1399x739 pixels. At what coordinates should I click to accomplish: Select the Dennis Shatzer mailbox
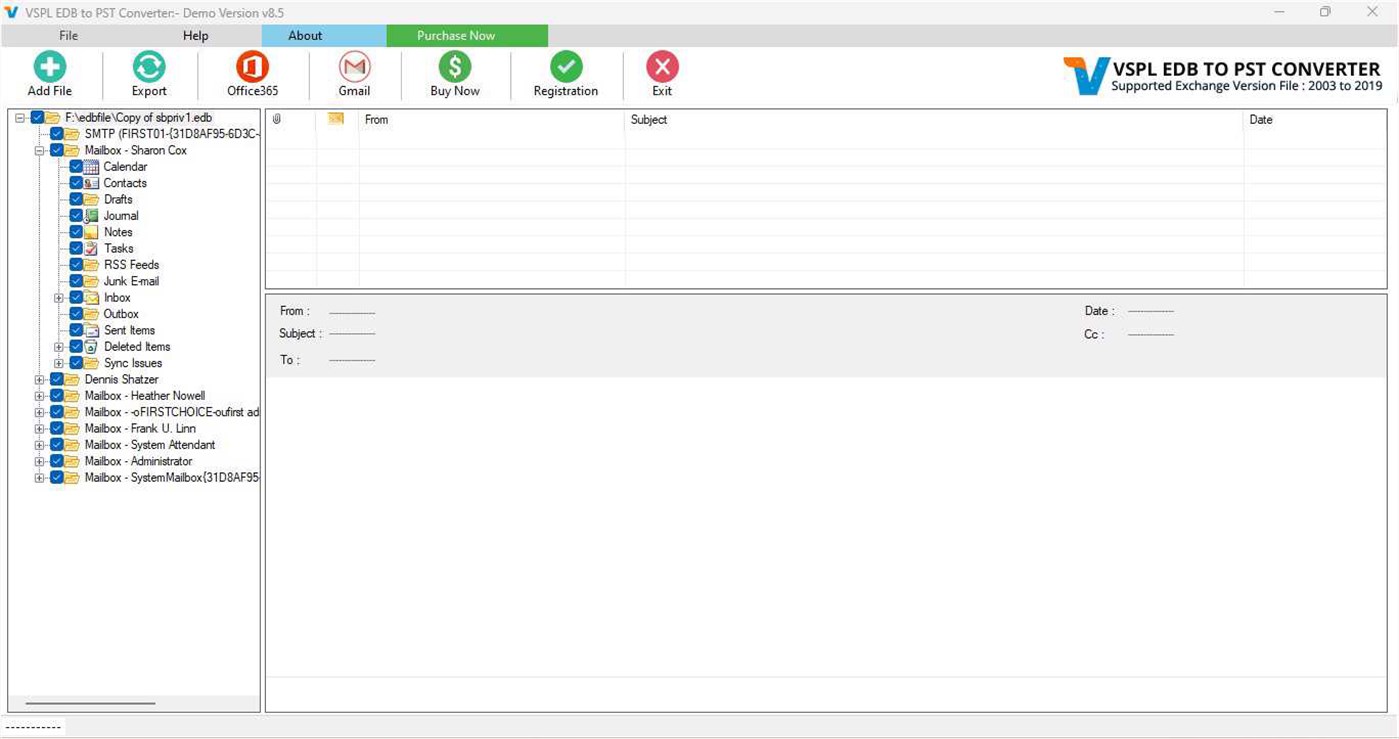coord(119,379)
